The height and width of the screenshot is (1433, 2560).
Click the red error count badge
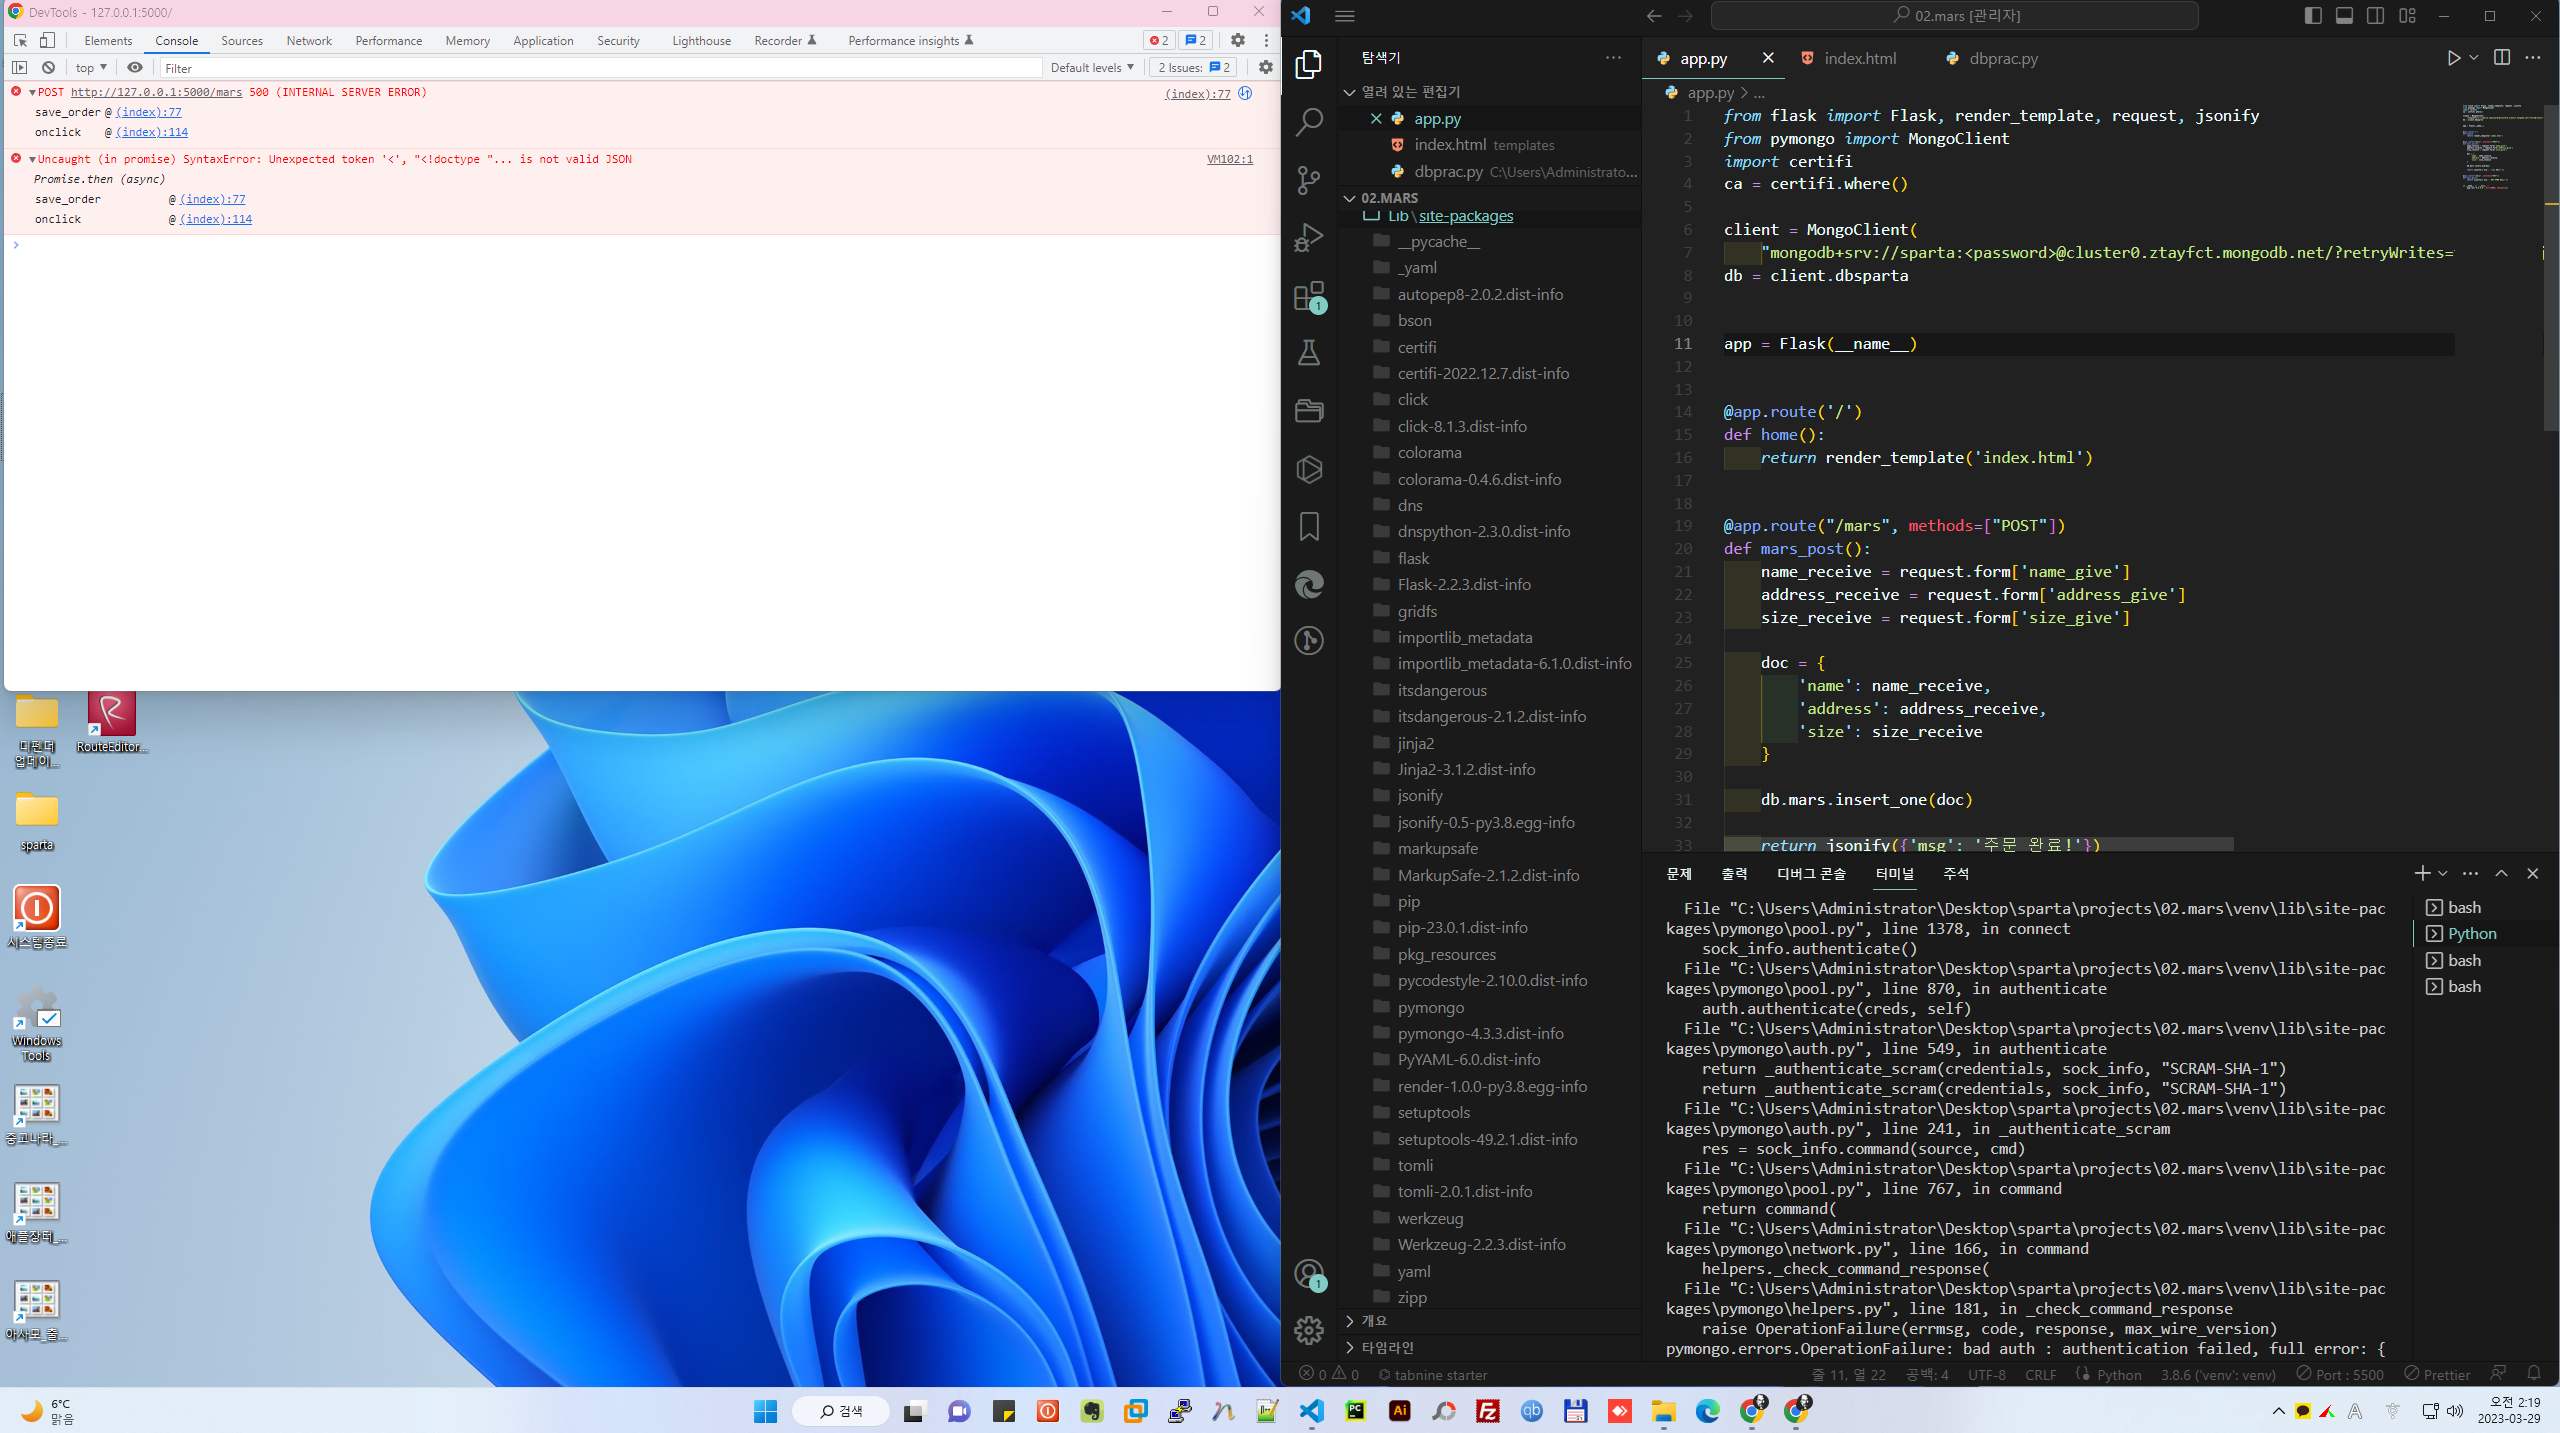coord(1159,40)
